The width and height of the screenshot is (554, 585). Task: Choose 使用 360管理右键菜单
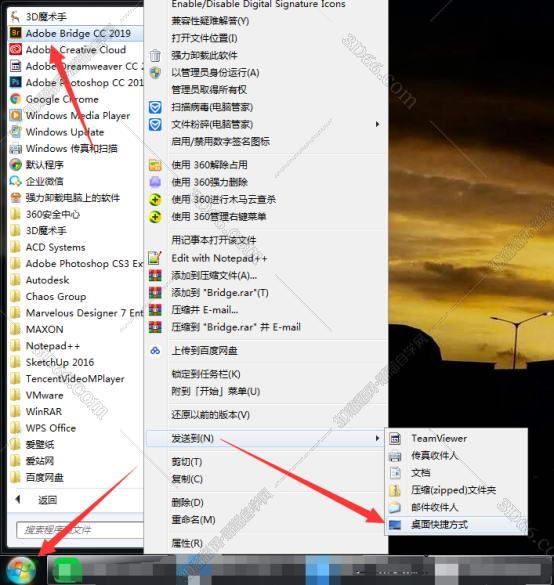[219, 217]
